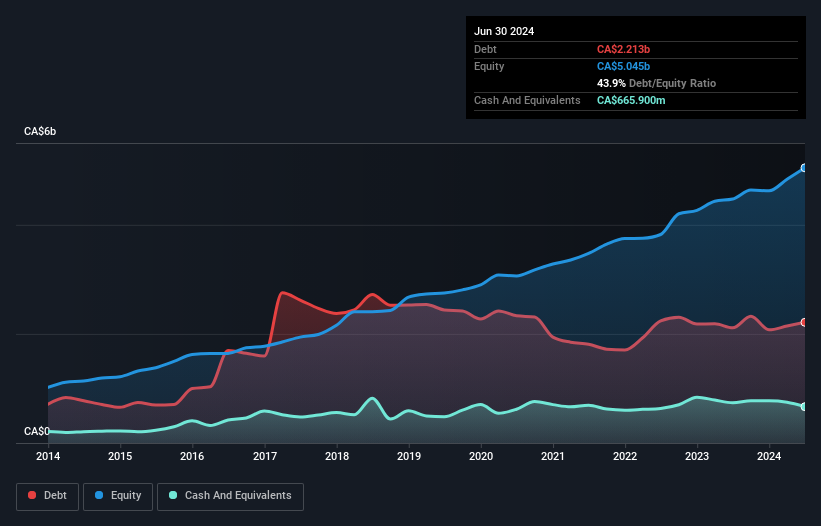Screen dimensions: 821x526
Task: Click the Jun 30 2024 tooltip date
Action: point(504,31)
